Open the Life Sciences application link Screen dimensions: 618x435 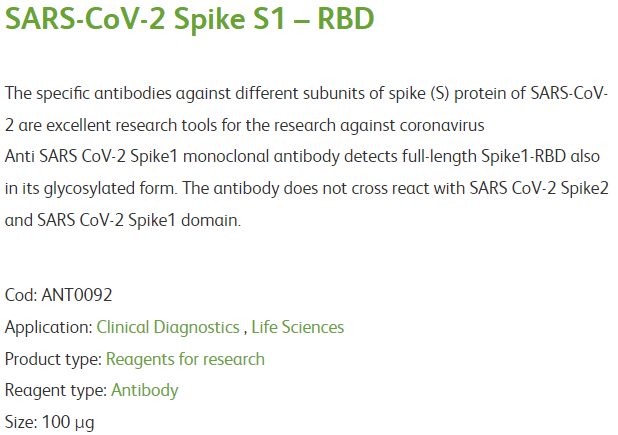click(298, 327)
